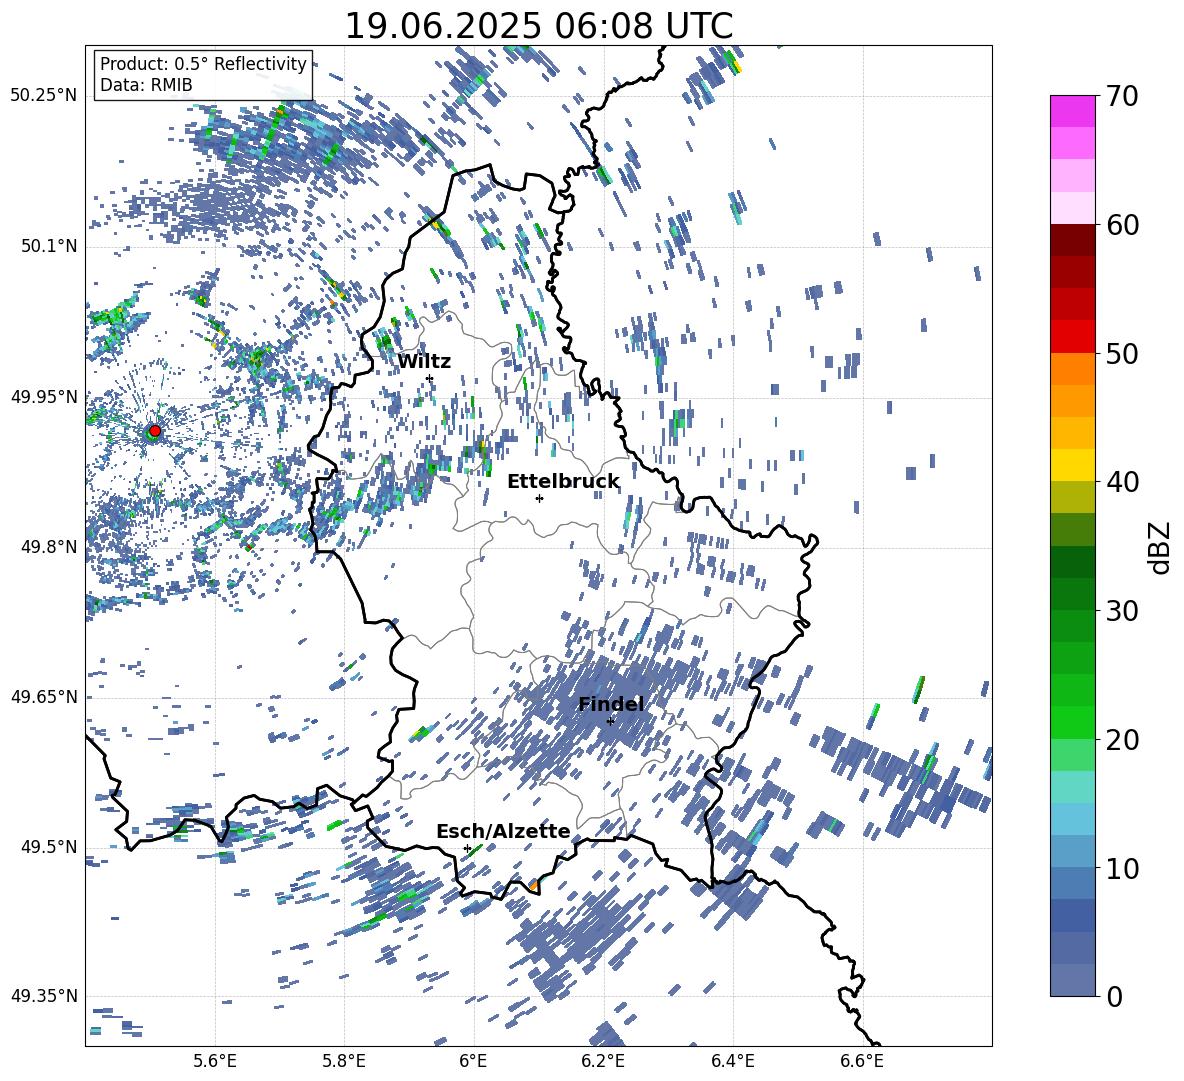
Task: Click the Findel location cross marker
Action: click(610, 721)
